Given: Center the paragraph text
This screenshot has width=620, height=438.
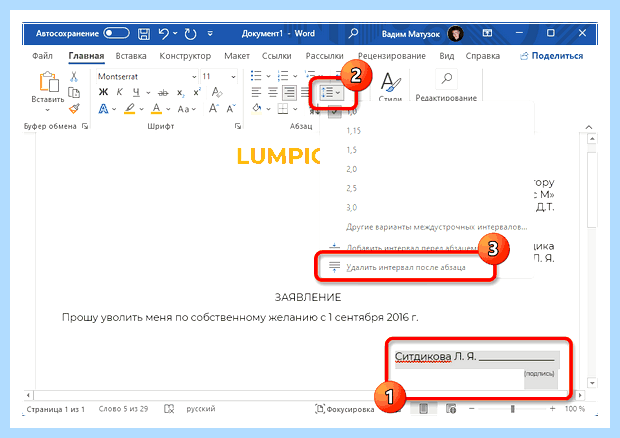Looking at the screenshot, I should click(x=273, y=93).
